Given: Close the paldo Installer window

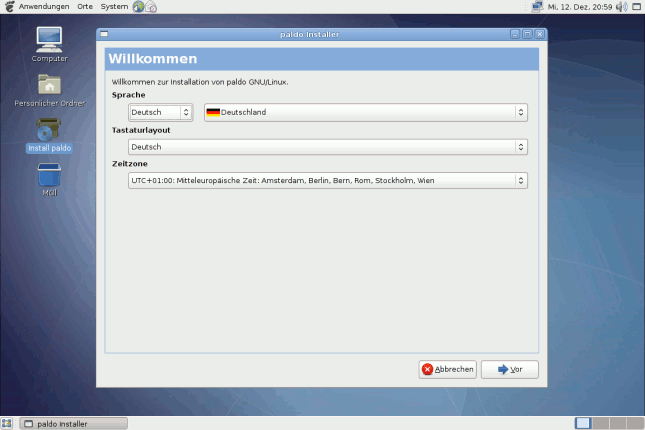Looking at the screenshot, I should 540,34.
